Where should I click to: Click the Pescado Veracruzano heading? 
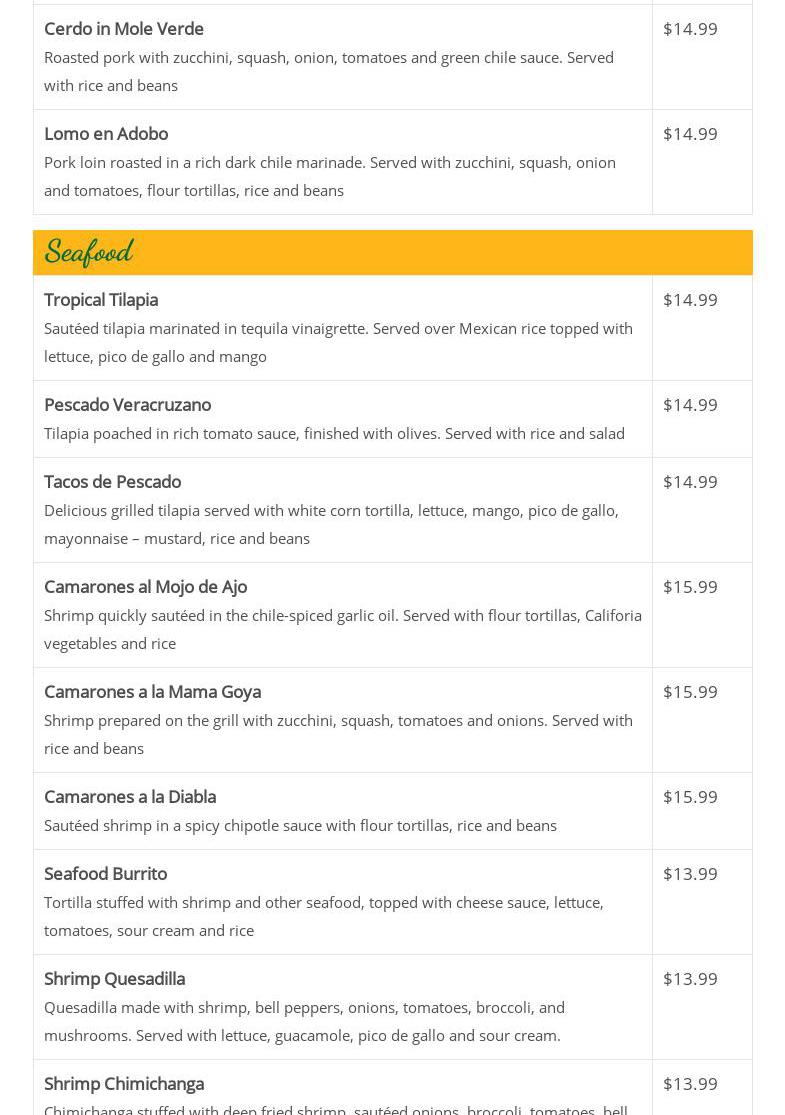click(127, 405)
